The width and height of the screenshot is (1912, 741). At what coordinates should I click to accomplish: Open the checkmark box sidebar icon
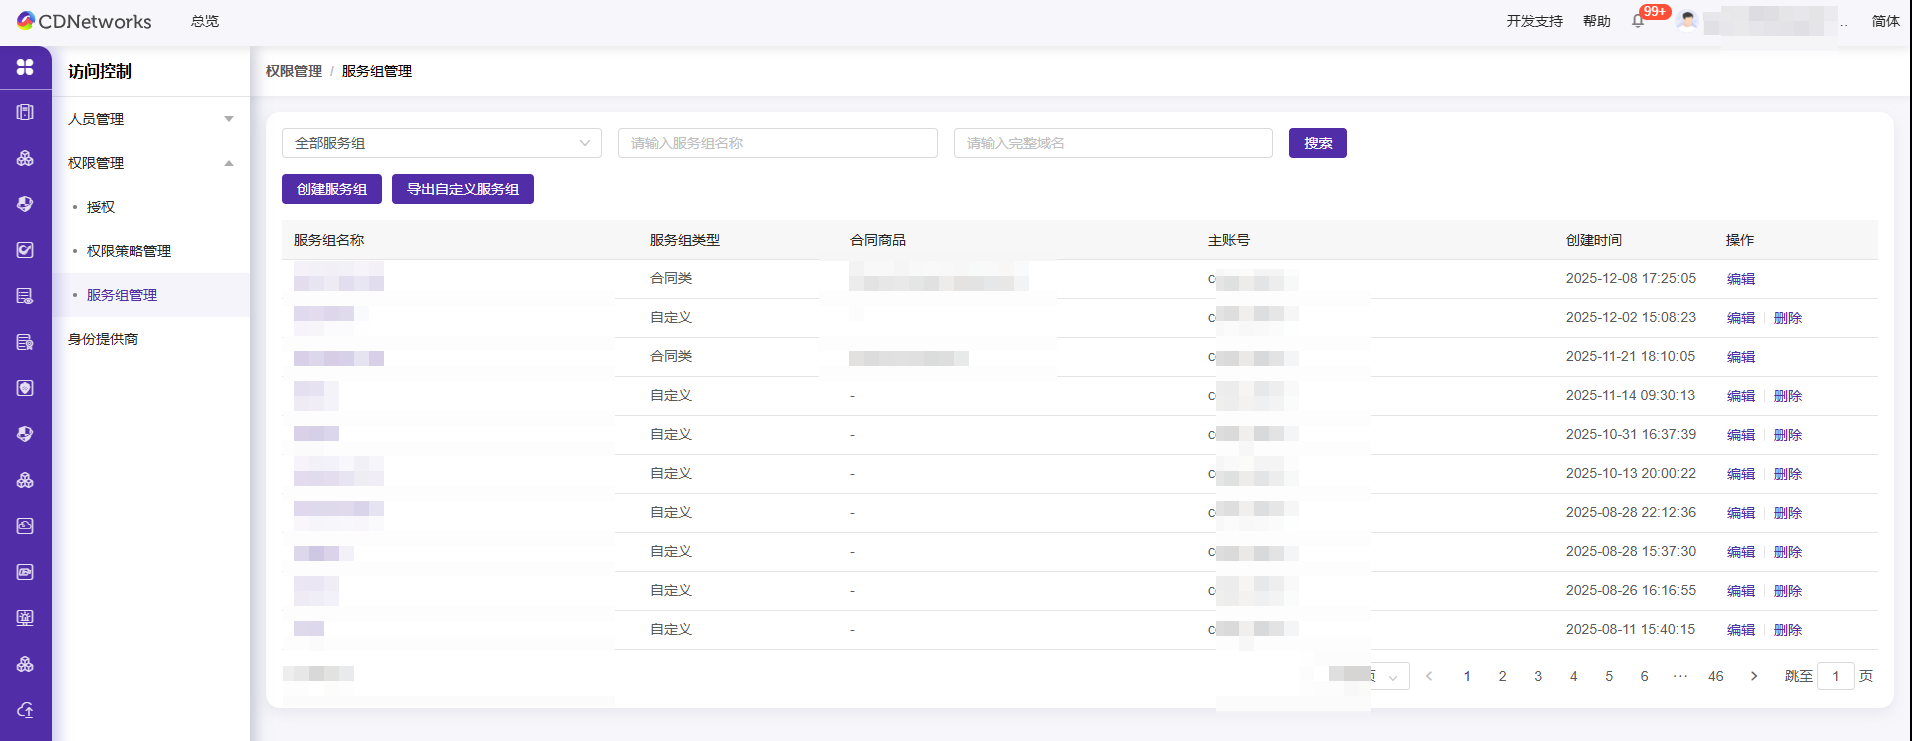(25, 250)
